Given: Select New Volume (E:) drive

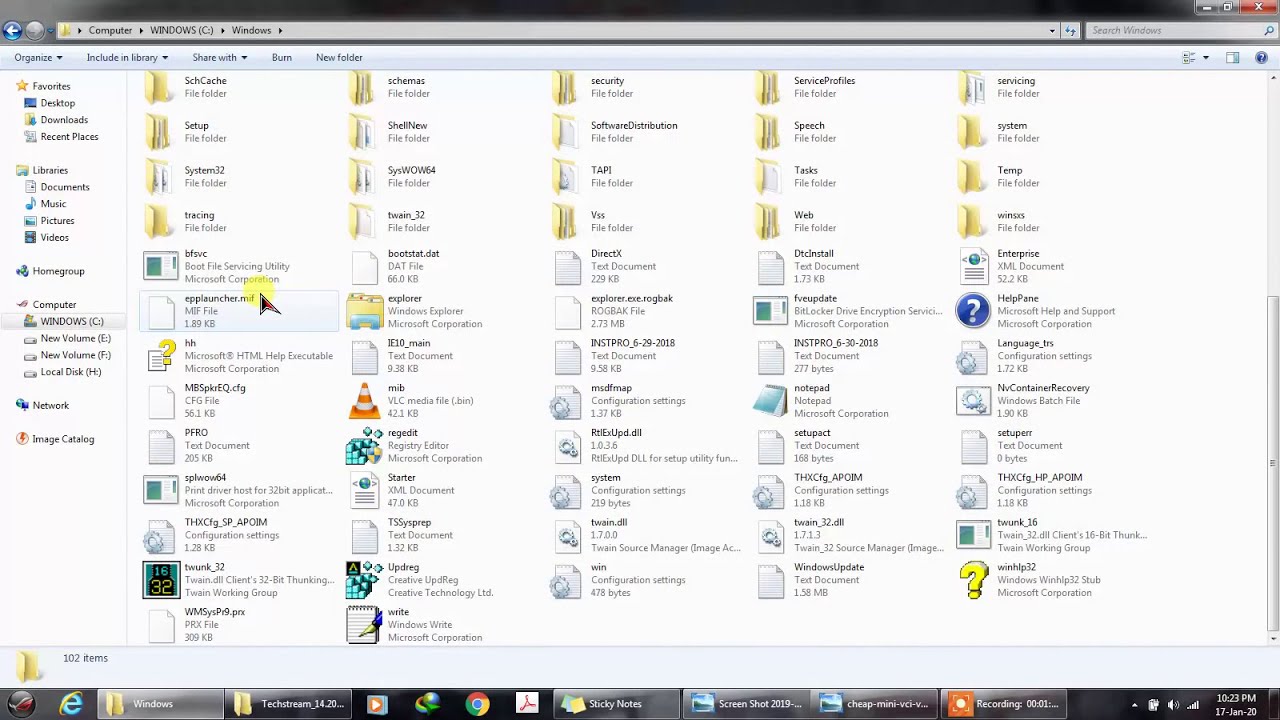Looking at the screenshot, I should click(75, 338).
